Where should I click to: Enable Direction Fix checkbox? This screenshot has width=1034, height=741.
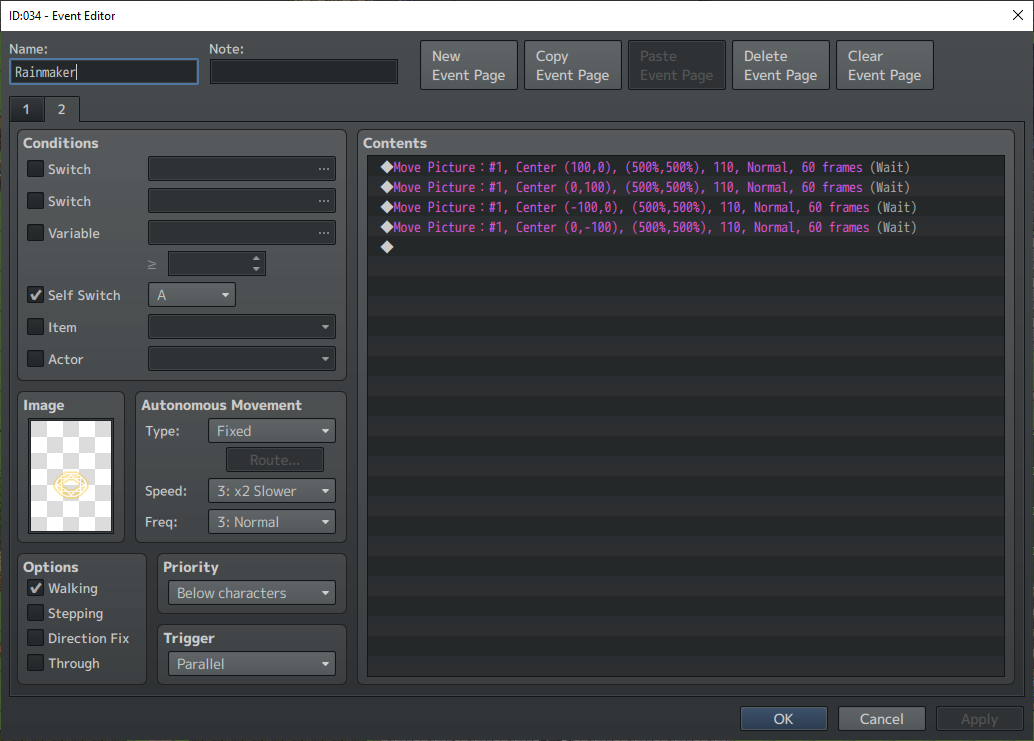[36, 637]
